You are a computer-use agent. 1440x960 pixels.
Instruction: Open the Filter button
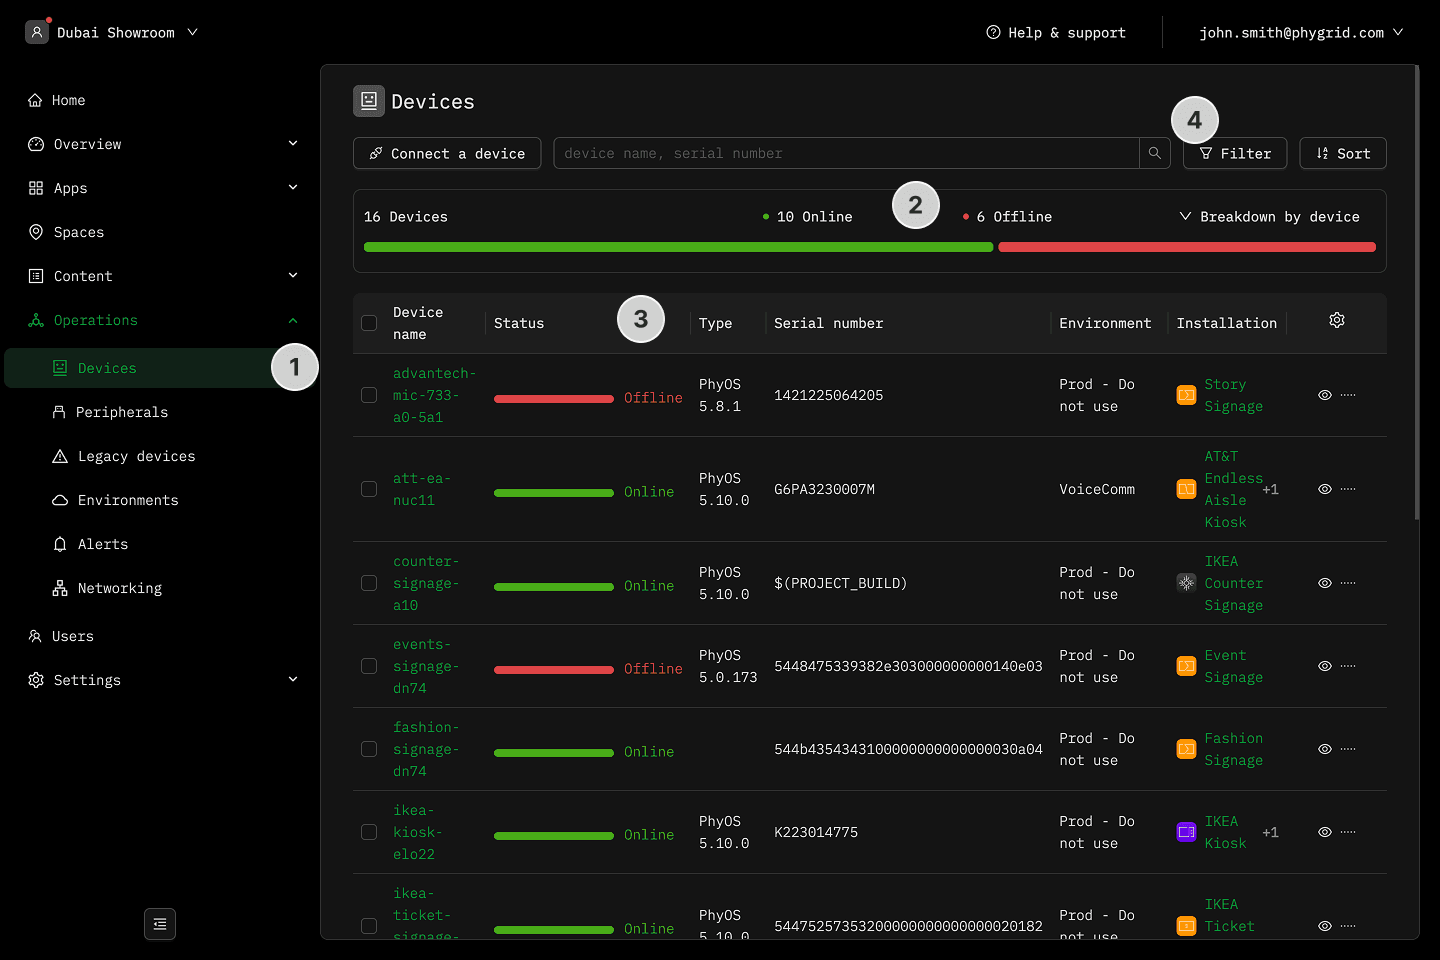click(1235, 153)
